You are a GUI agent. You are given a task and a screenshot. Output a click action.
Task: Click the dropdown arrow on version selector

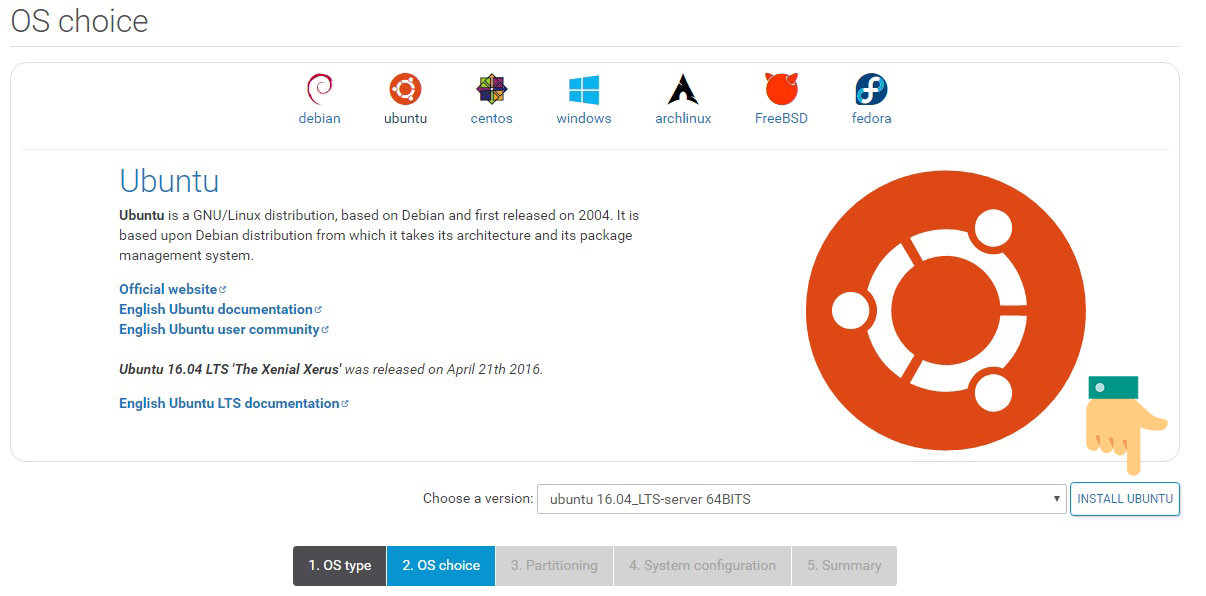tap(1056, 499)
